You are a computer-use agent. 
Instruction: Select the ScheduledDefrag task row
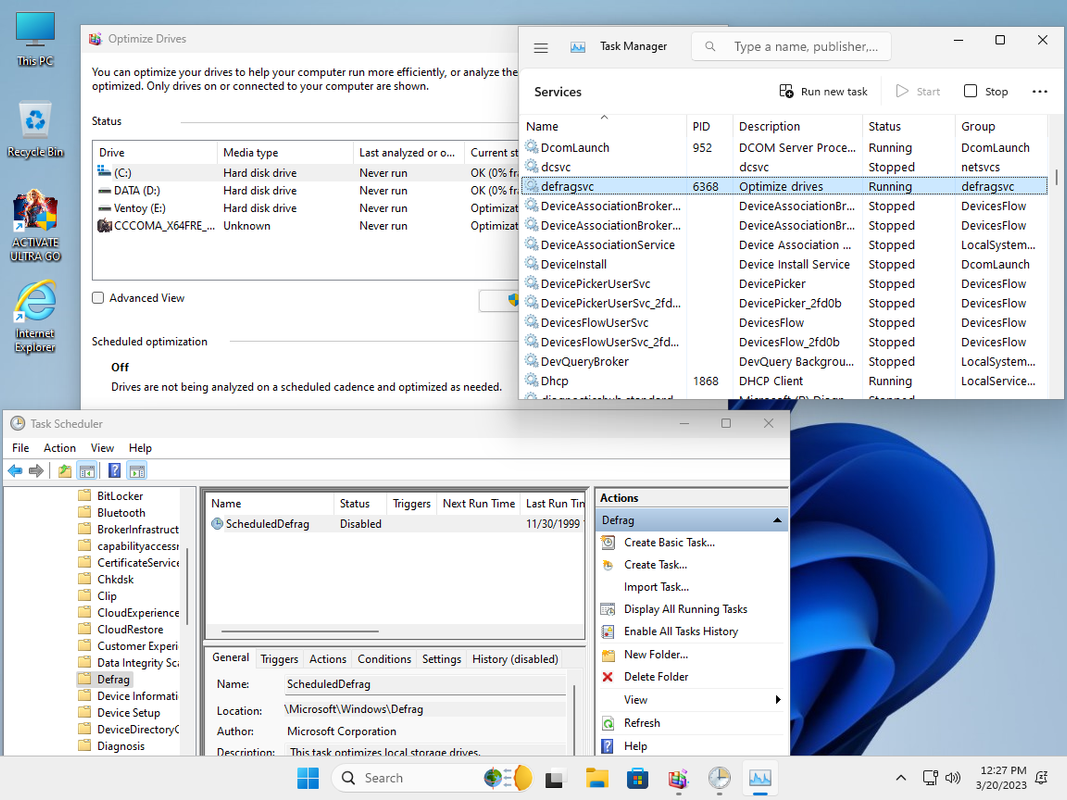click(x=395, y=524)
